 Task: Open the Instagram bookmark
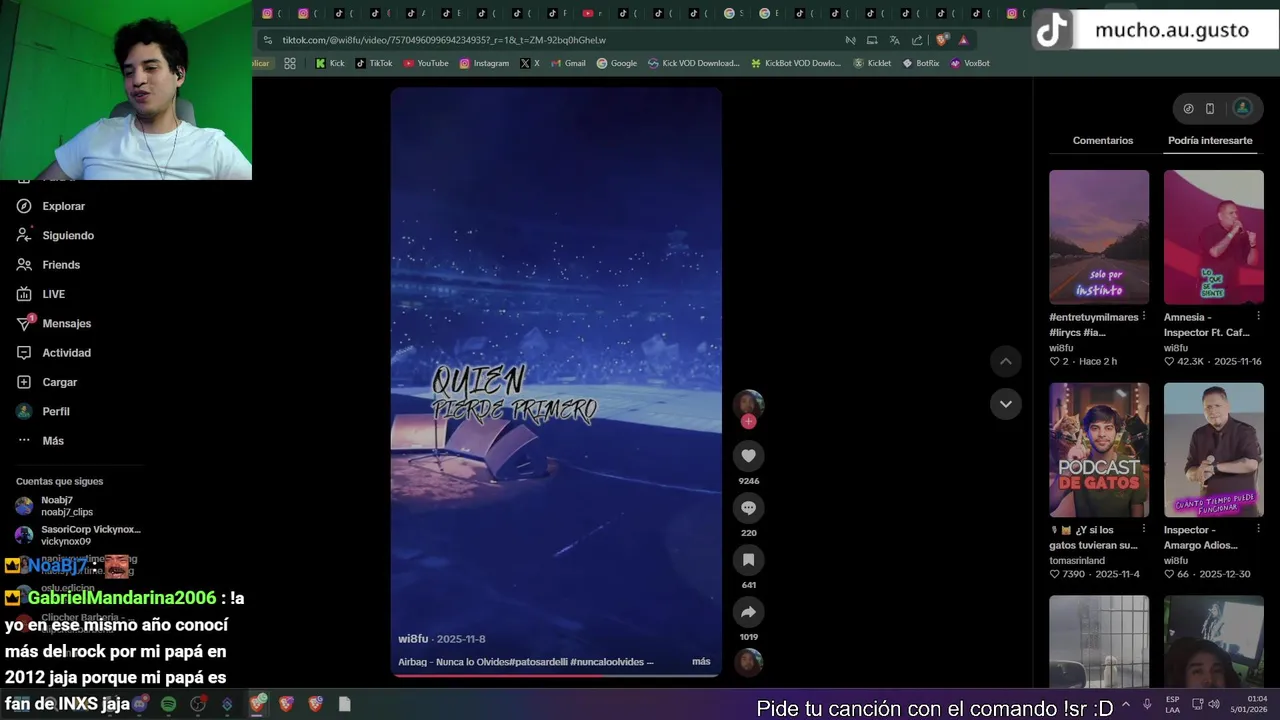tap(484, 63)
